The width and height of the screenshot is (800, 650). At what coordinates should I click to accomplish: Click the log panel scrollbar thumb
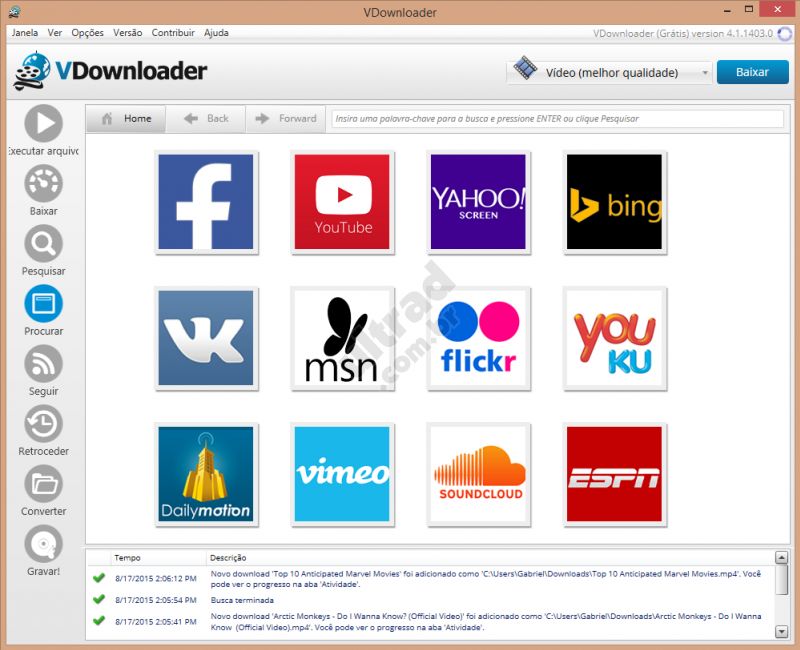(781, 580)
